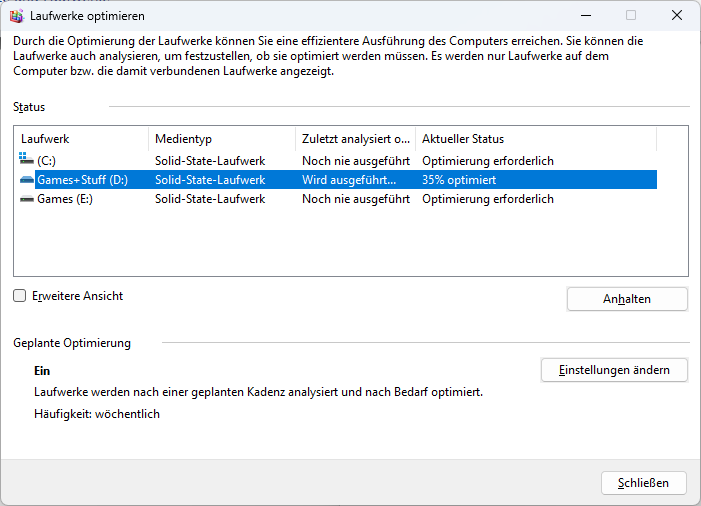Click the Laufwerke optimieren app icon in title bar
Viewport: 701px width, 506px height.
(16, 16)
